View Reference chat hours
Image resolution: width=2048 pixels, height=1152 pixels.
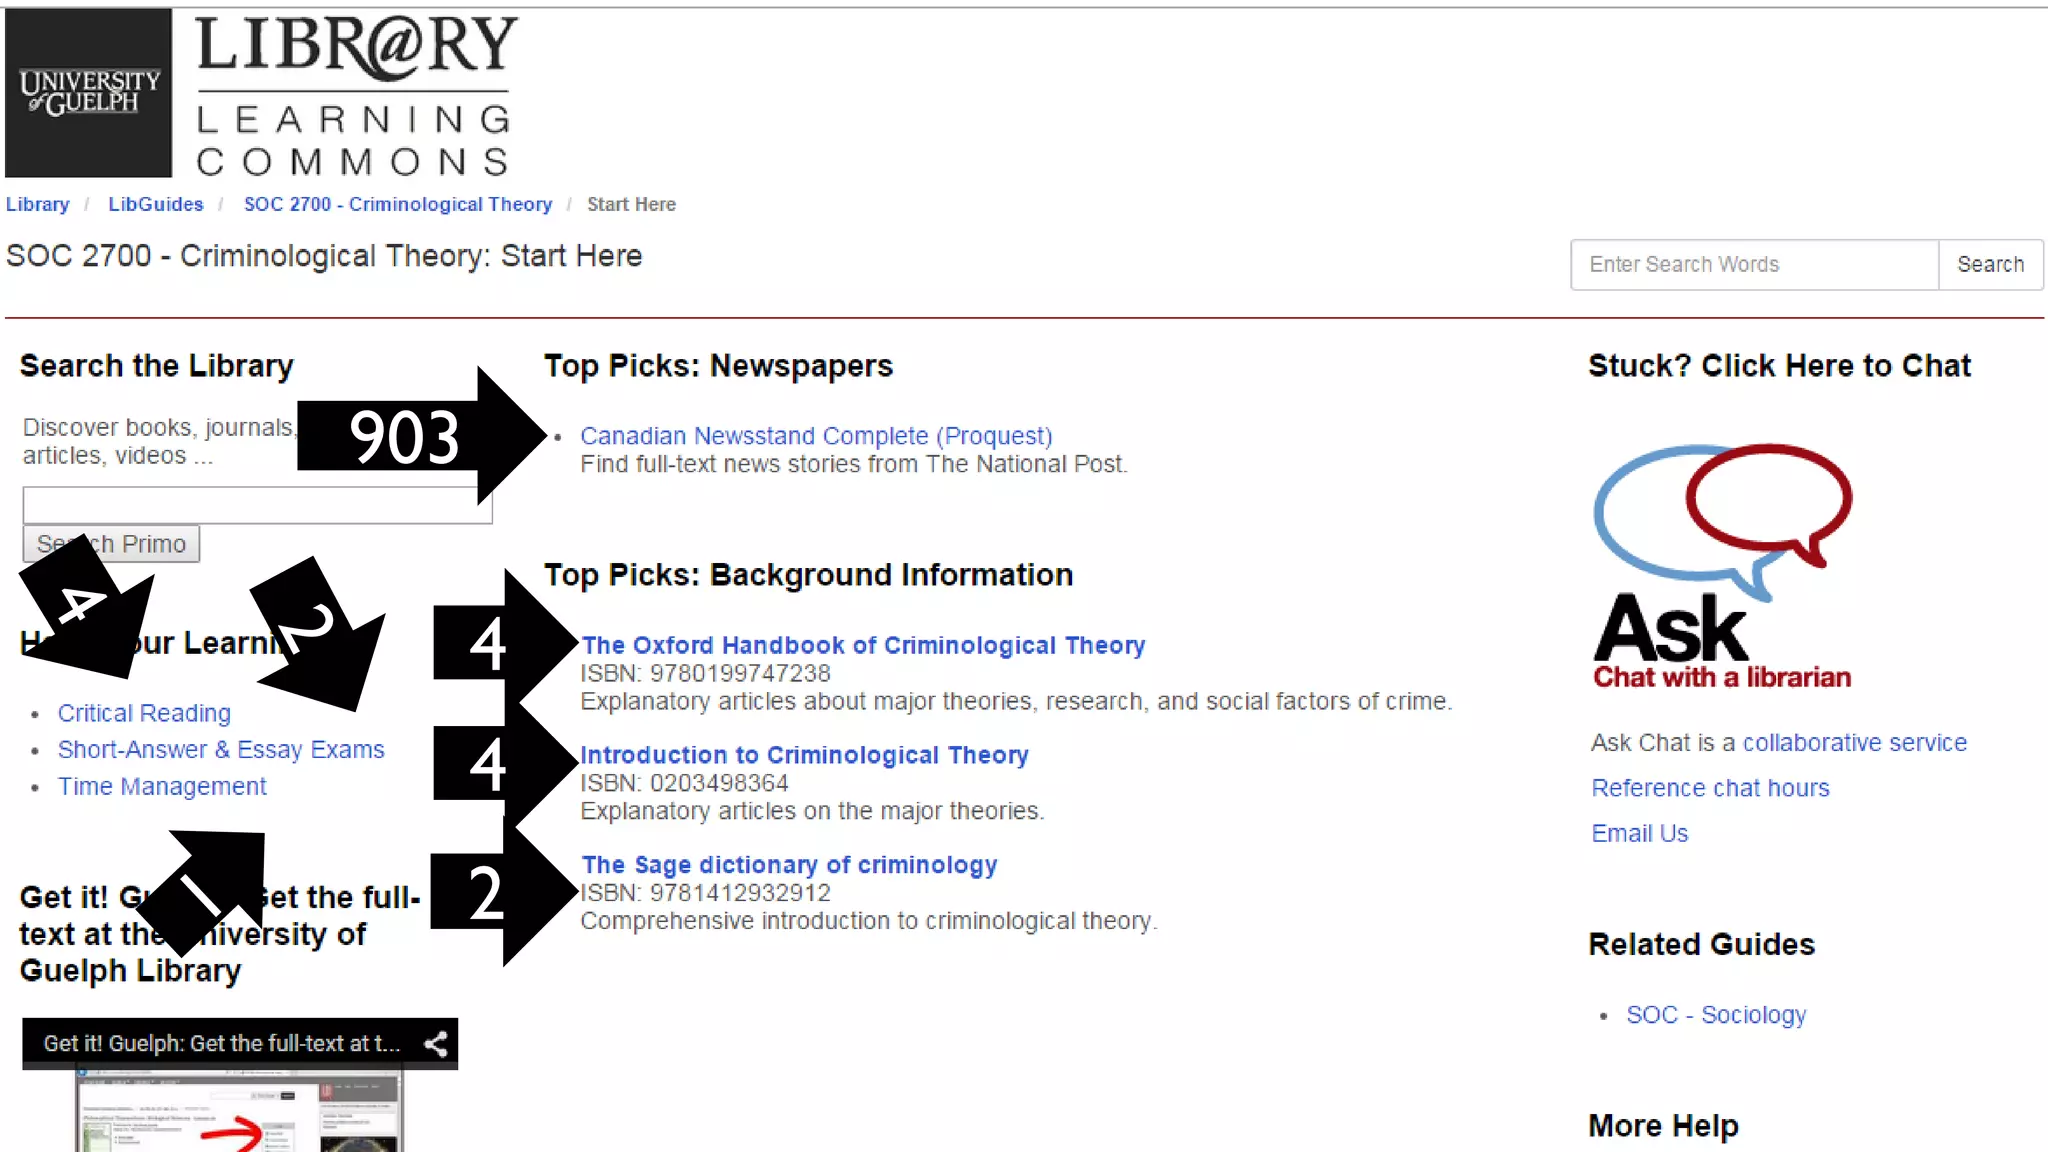coord(1710,788)
